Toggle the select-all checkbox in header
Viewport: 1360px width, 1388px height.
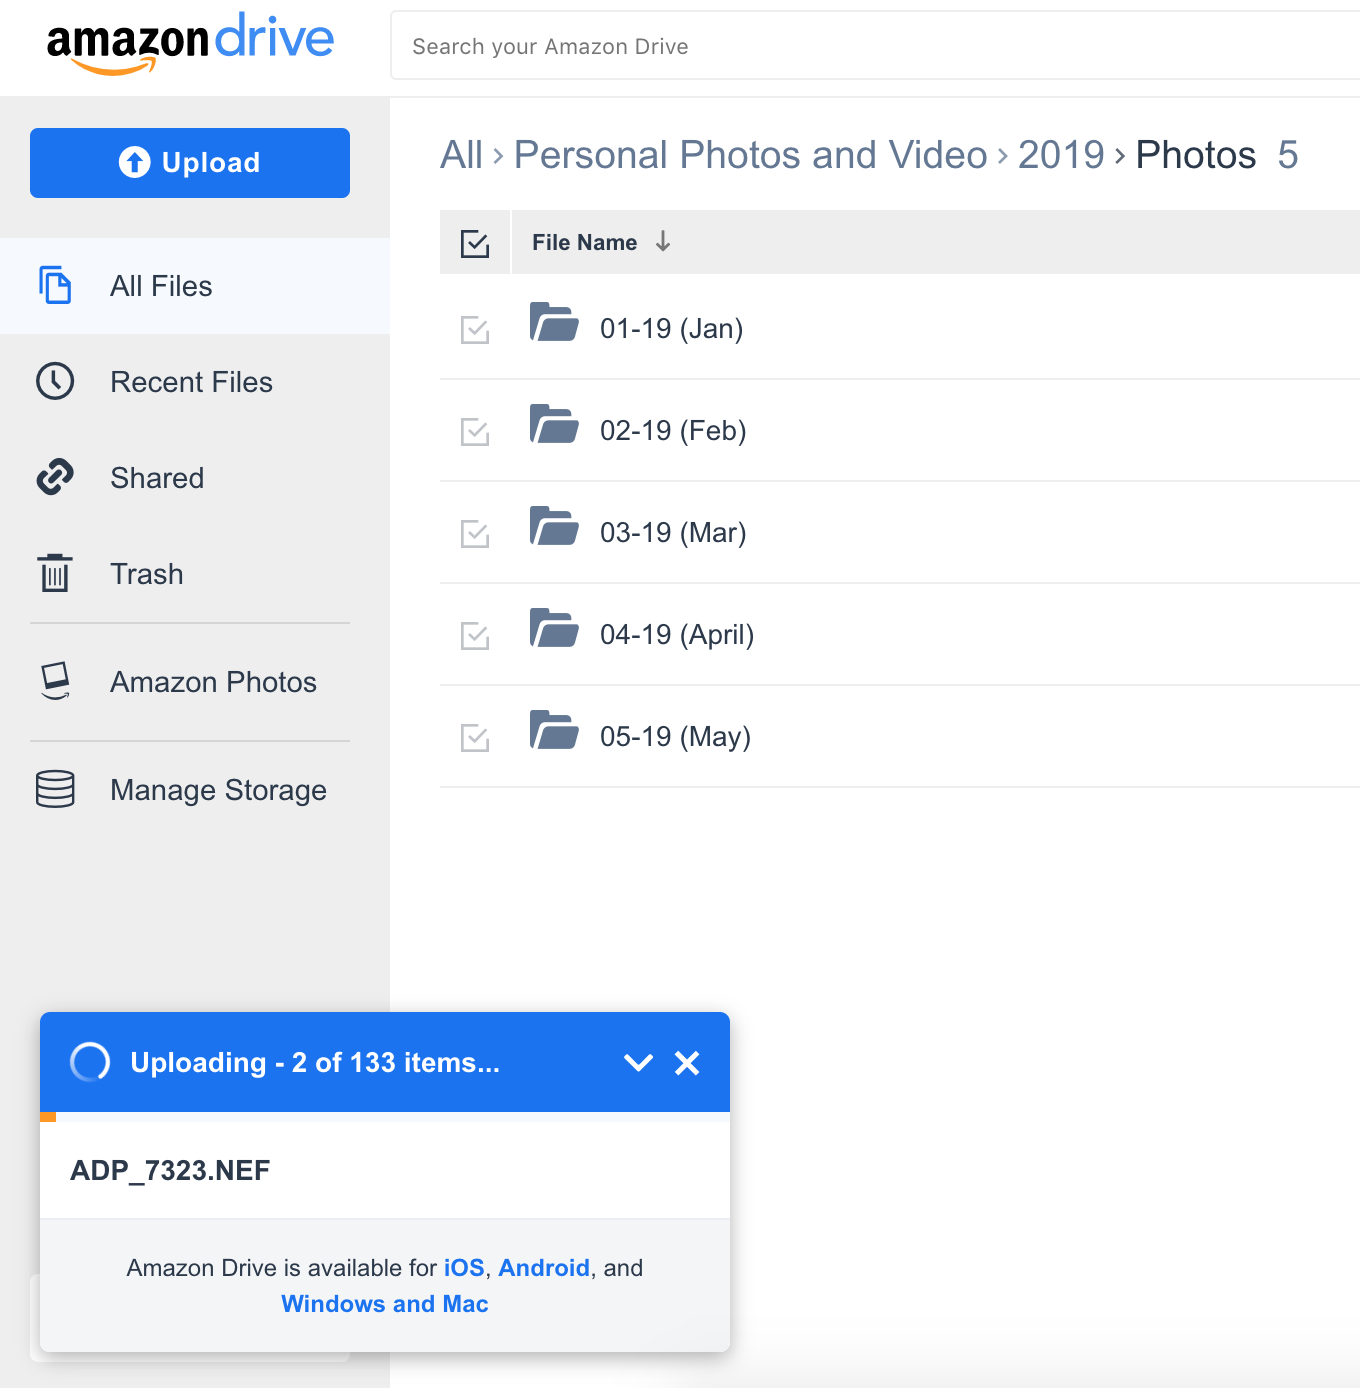(475, 243)
